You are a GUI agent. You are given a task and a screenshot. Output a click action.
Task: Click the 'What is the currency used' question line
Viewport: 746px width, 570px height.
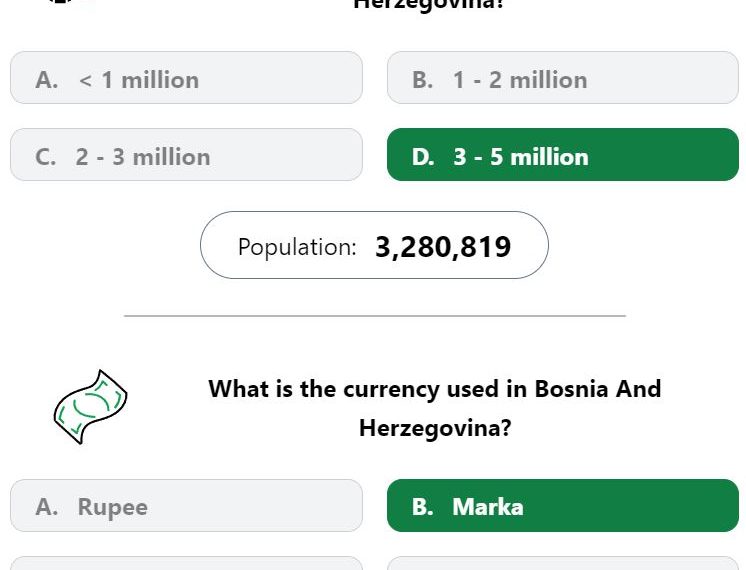[435, 389]
